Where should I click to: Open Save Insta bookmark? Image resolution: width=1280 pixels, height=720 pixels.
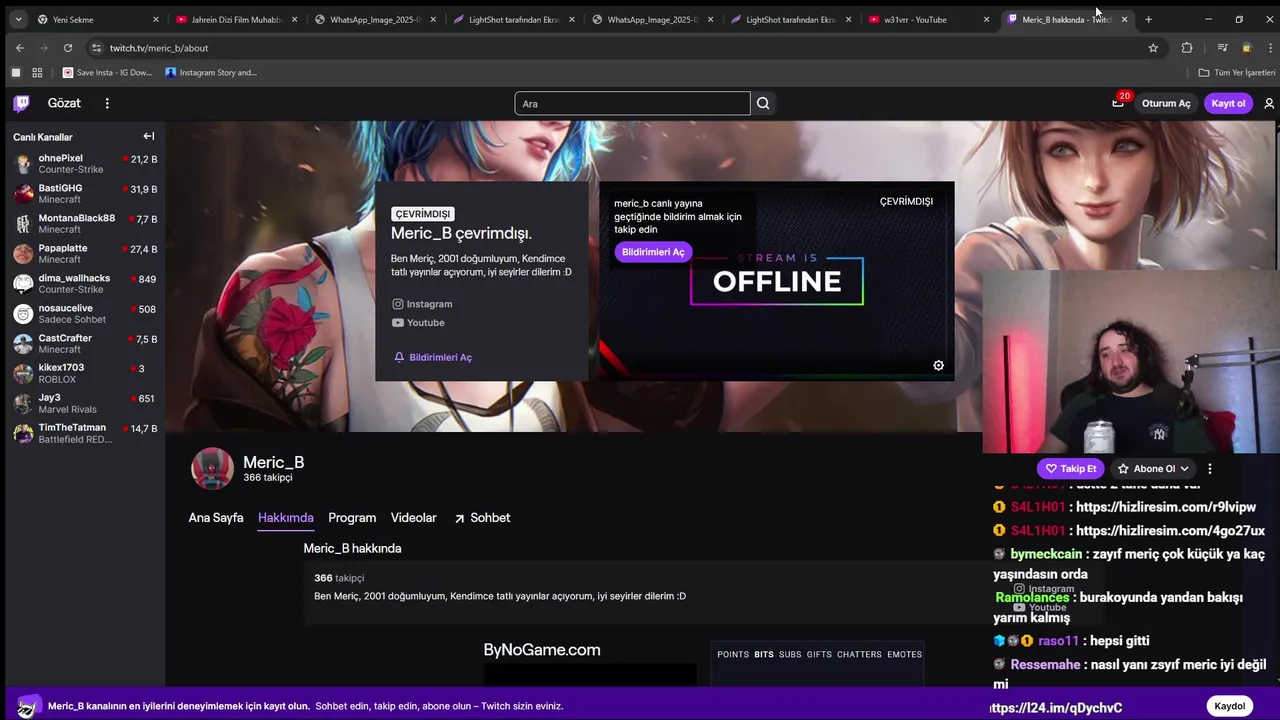tap(108, 72)
